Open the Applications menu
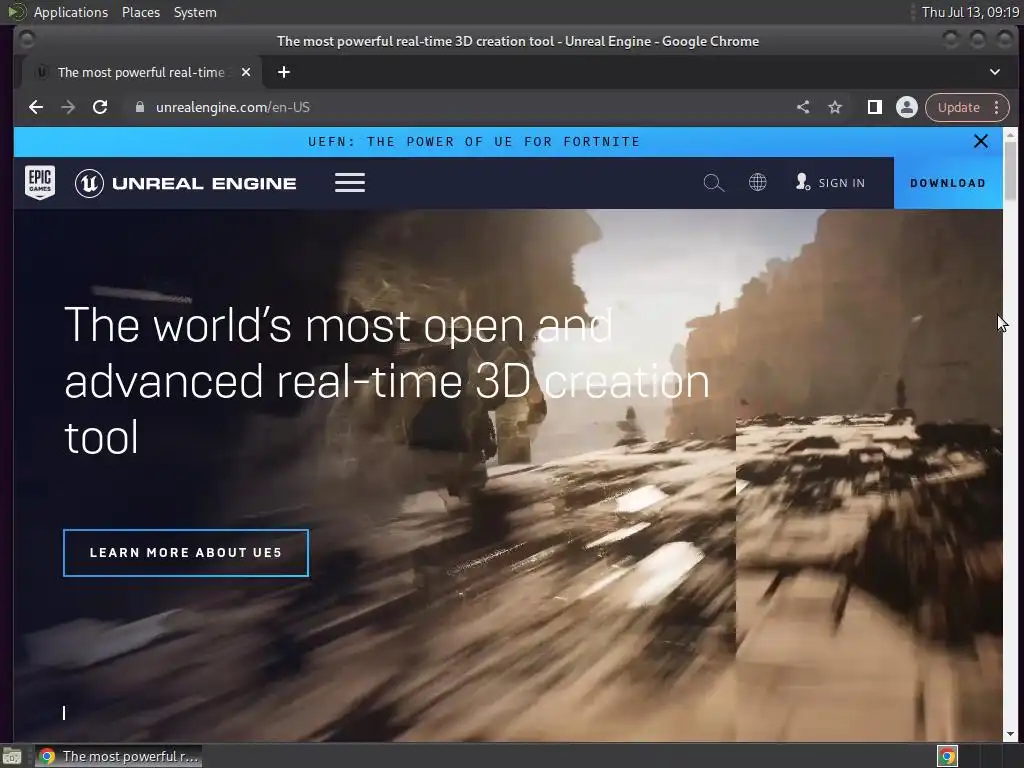This screenshot has width=1024, height=768. [71, 12]
